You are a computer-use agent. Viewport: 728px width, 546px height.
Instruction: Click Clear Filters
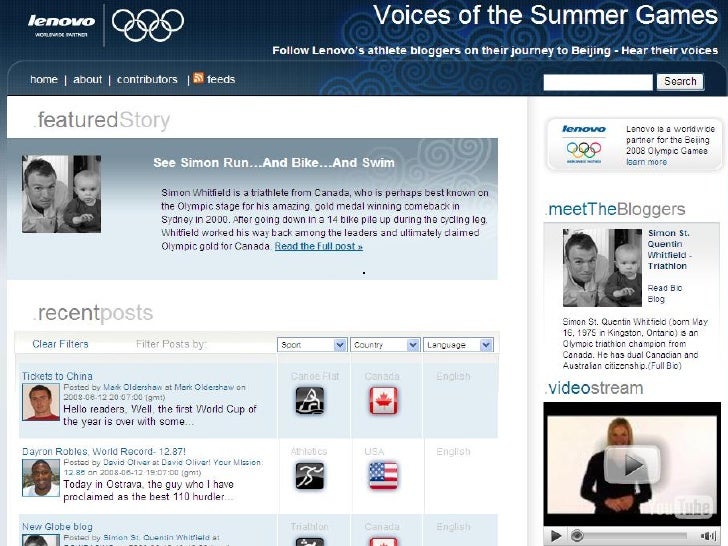[x=60, y=344]
